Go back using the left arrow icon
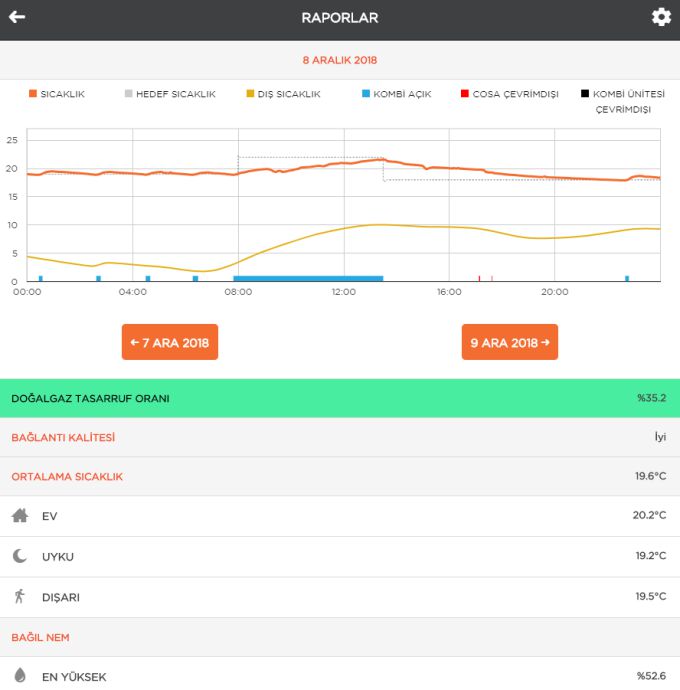Screen dimensions: 680x690 17,17
